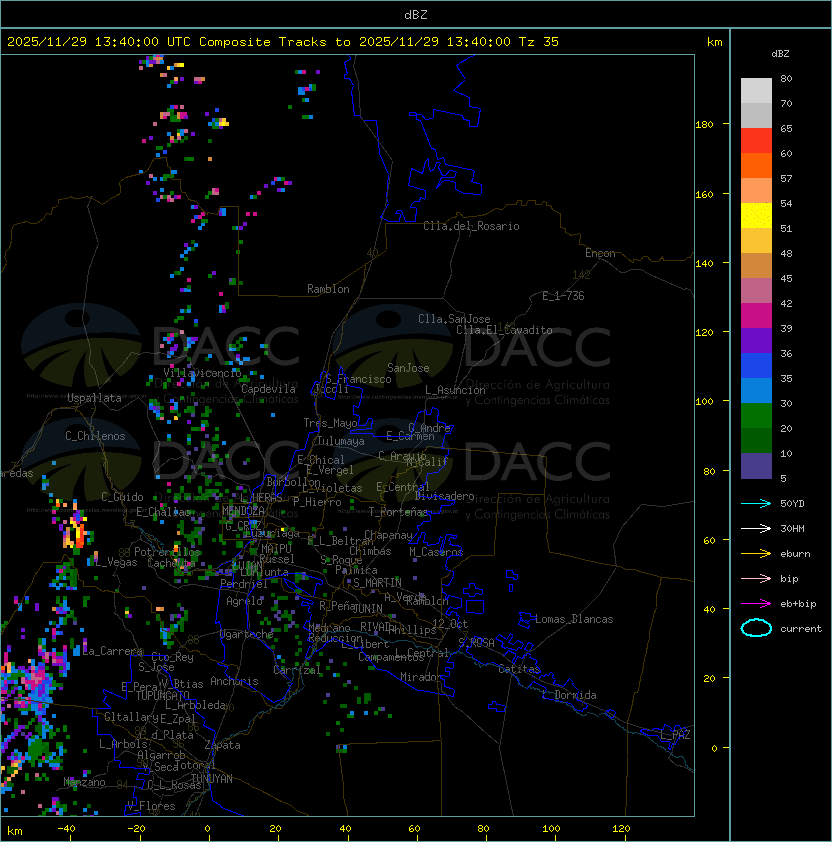Viewport: 832px width, 842px height.
Task: Click the 'Mirador' map label
Action: [x=421, y=677]
